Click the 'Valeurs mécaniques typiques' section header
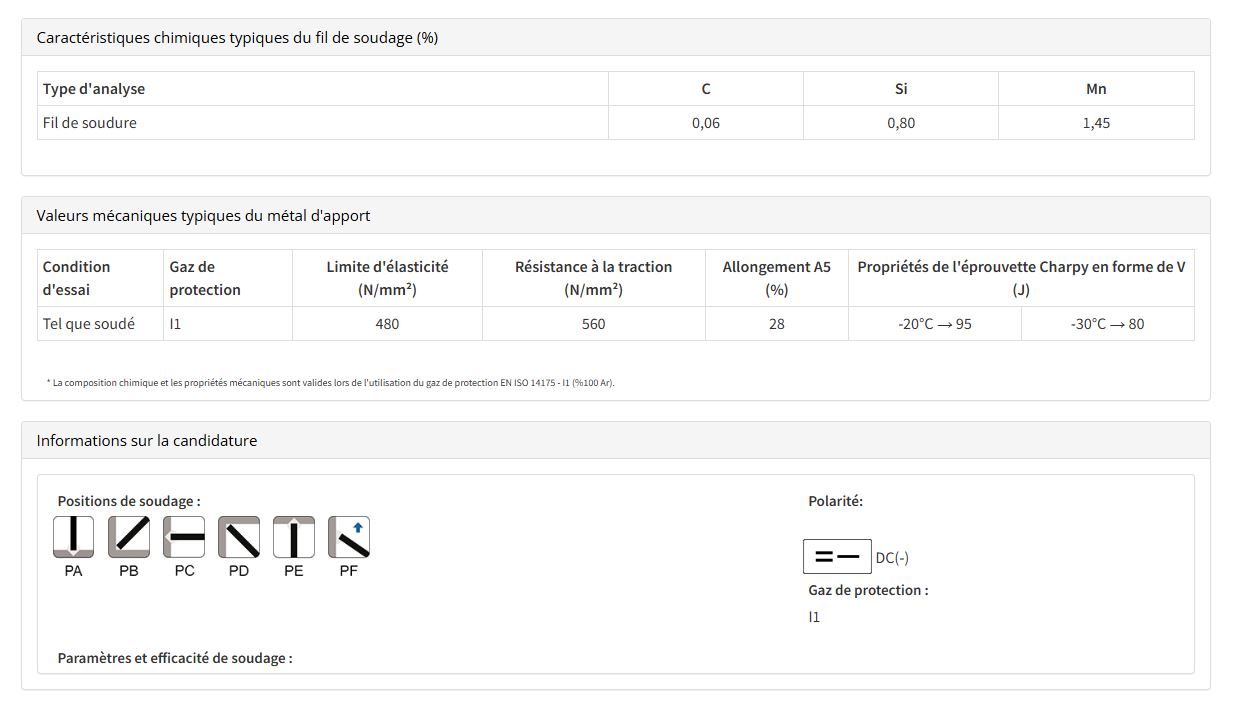Viewport: 1251px width, 702px height. point(203,216)
